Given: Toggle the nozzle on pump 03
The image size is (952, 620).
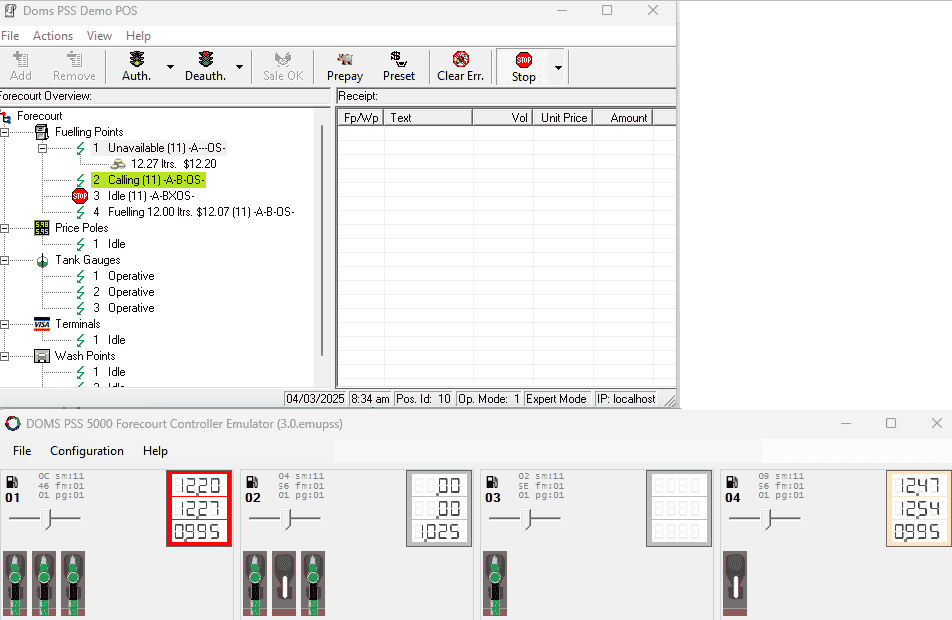Looking at the screenshot, I should (494, 581).
